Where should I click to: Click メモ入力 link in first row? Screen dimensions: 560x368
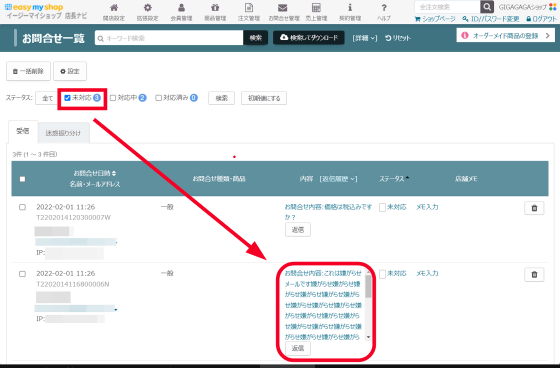427,207
